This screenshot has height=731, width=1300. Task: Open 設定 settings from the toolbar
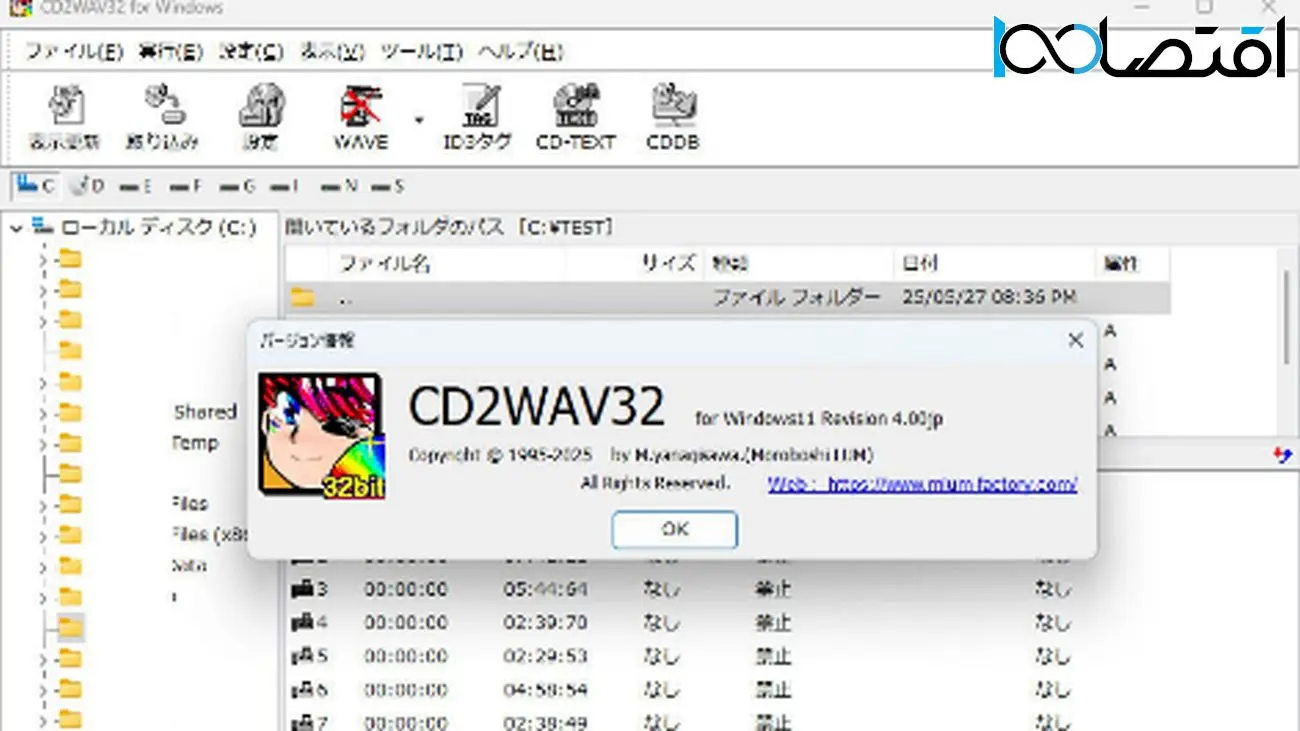tap(260, 116)
